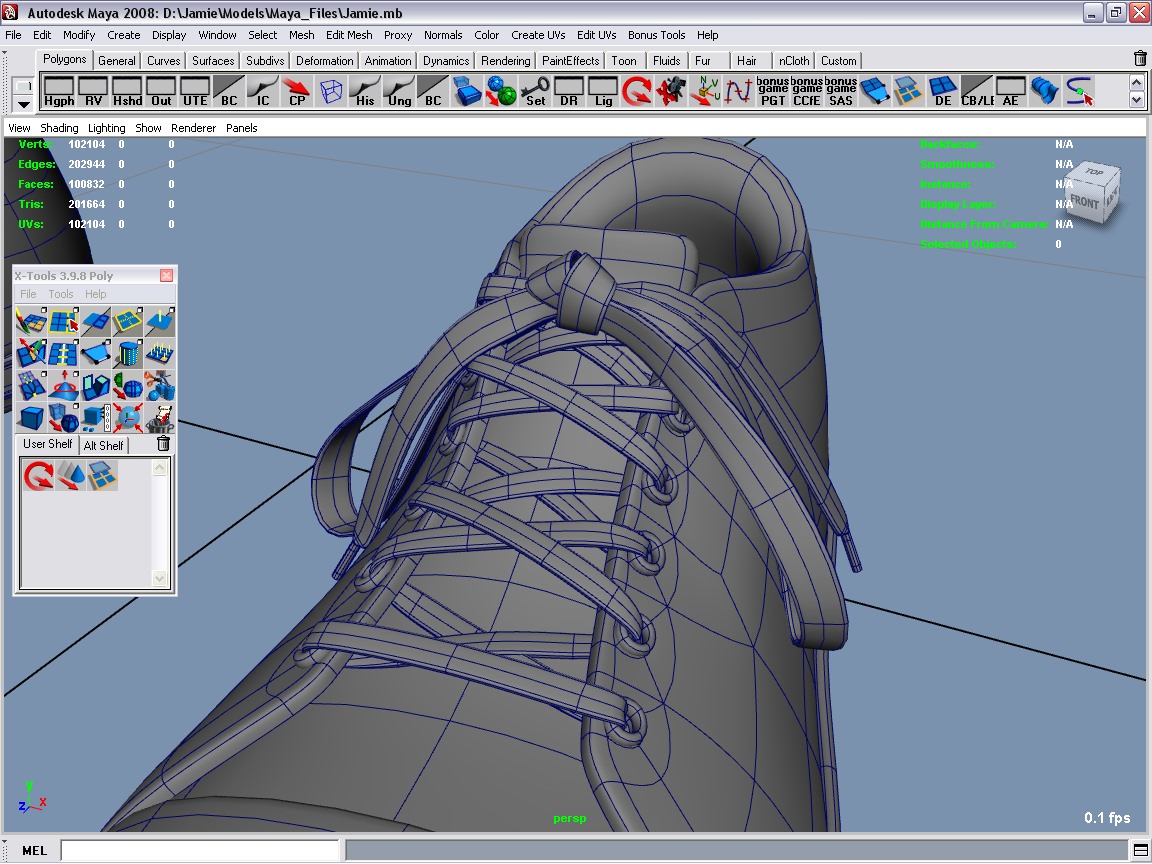Select X-Tools plain blue cube tool
The image size is (1152, 864).
tap(31, 418)
